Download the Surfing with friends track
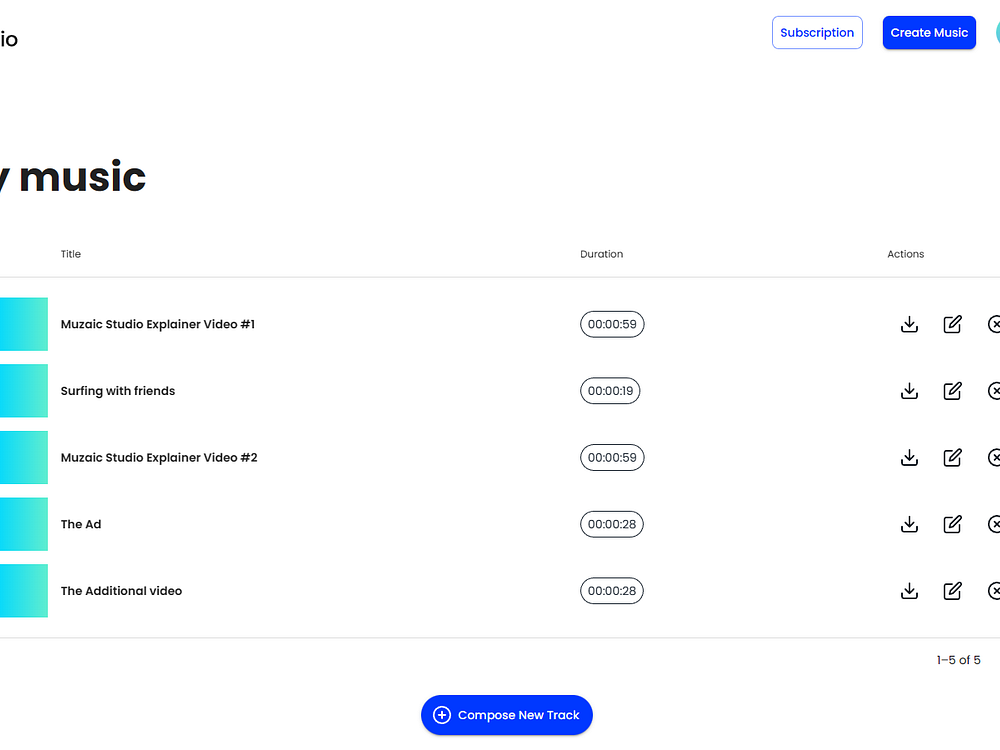 pos(909,391)
